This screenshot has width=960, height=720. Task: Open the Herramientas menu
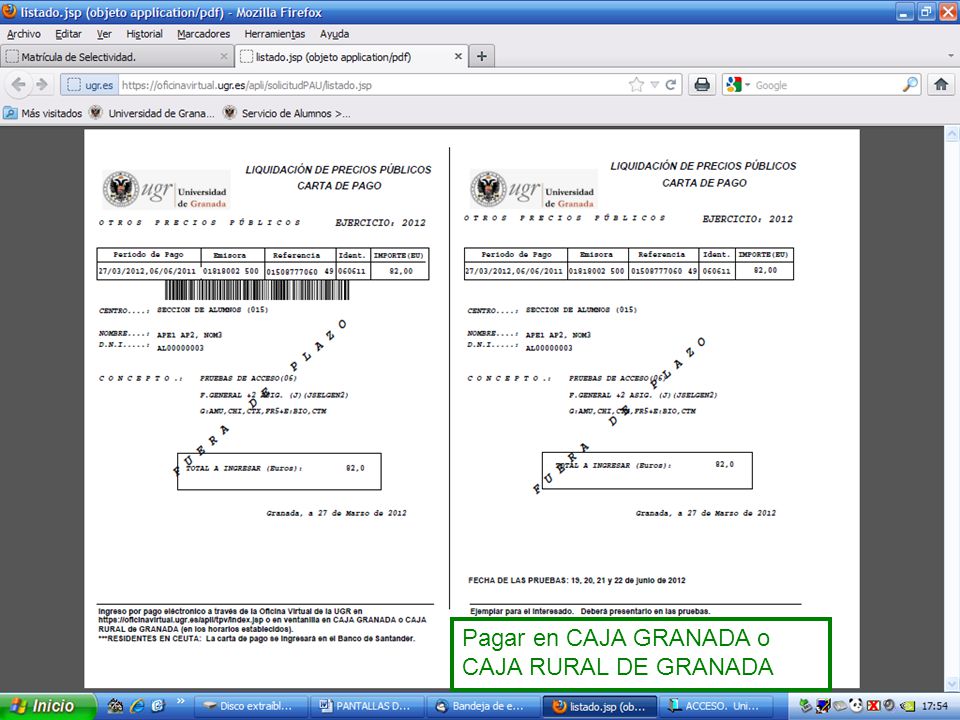click(x=274, y=34)
